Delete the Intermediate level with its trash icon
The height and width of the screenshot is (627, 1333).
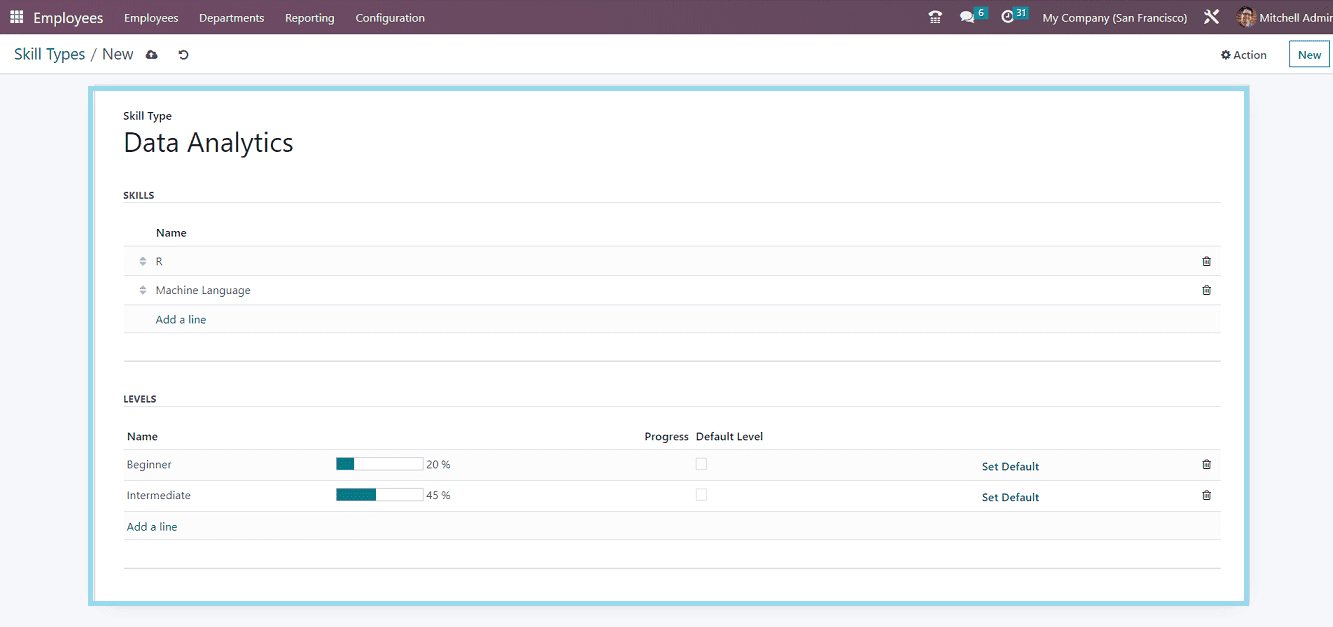pos(1206,495)
